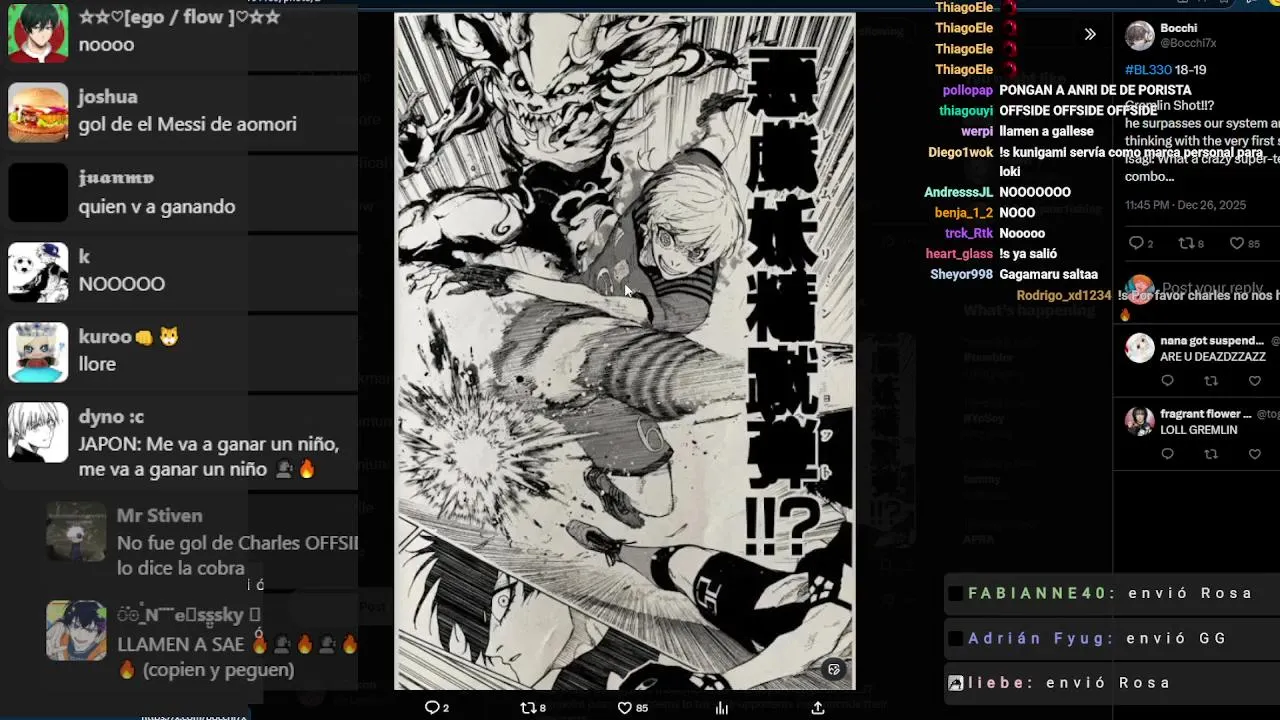Click joshua's burger avatar in chat
The height and width of the screenshot is (720, 1280).
[38, 112]
